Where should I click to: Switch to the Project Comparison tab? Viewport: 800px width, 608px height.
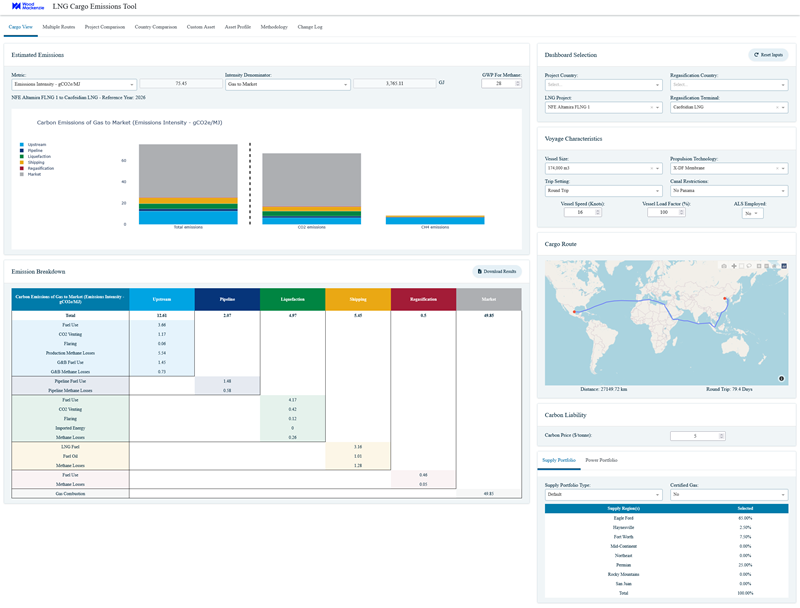pyautogui.click(x=105, y=27)
